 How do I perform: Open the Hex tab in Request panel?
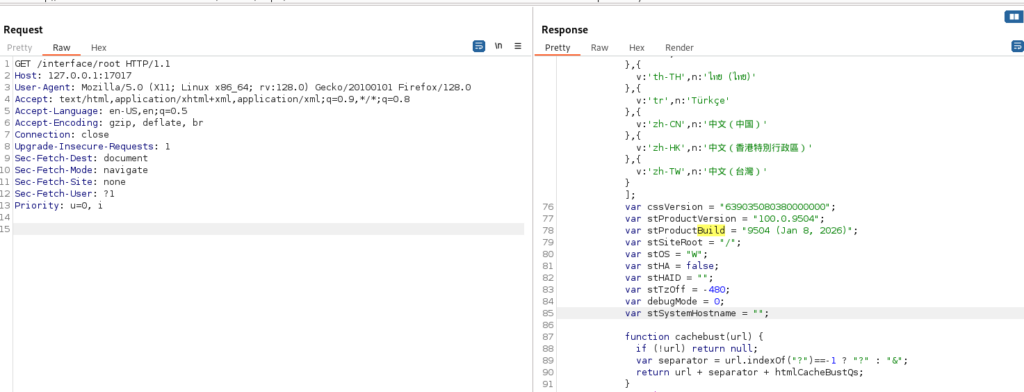pyautogui.click(x=99, y=48)
